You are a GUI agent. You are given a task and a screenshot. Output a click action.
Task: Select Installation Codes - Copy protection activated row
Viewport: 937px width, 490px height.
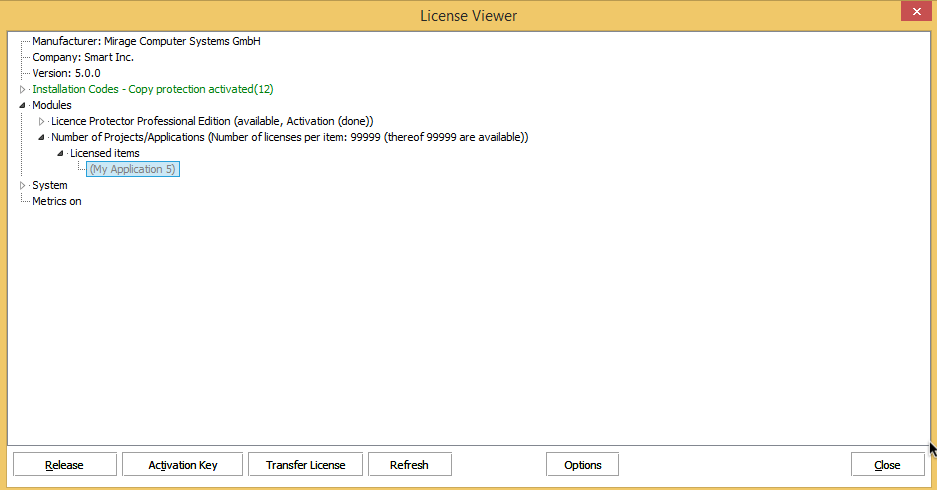pos(153,89)
